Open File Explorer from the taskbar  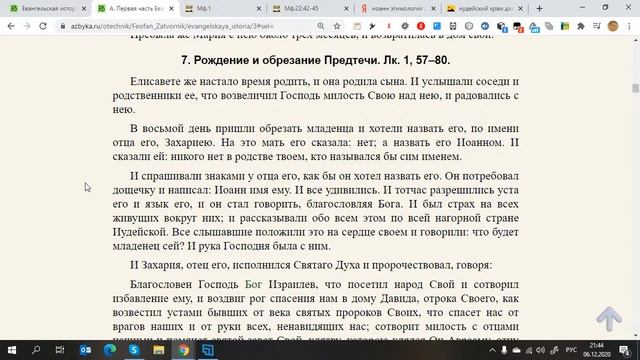[x=159, y=350]
